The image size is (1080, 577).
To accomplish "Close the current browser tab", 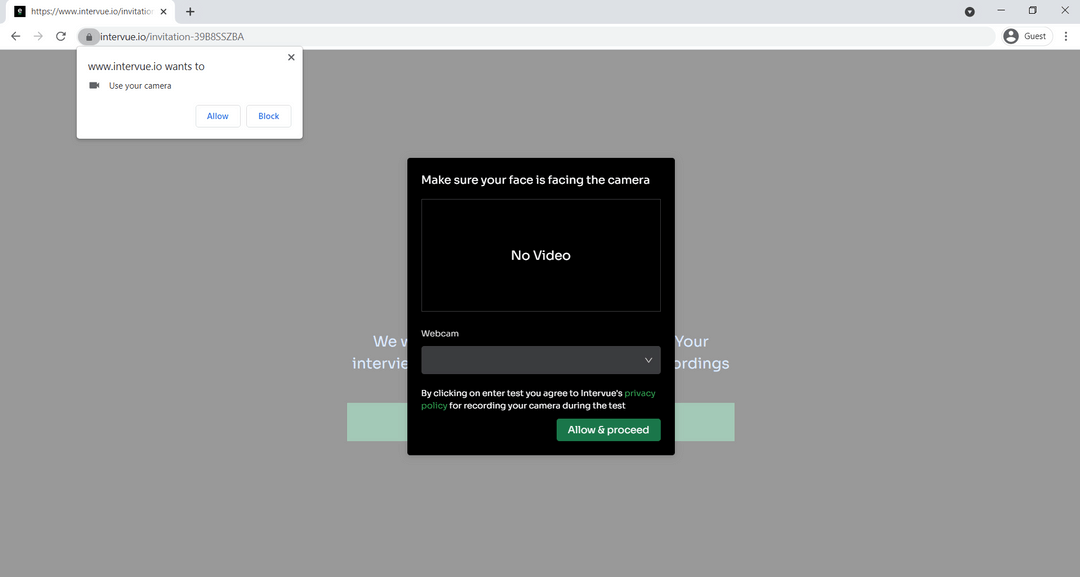I will (x=163, y=11).
